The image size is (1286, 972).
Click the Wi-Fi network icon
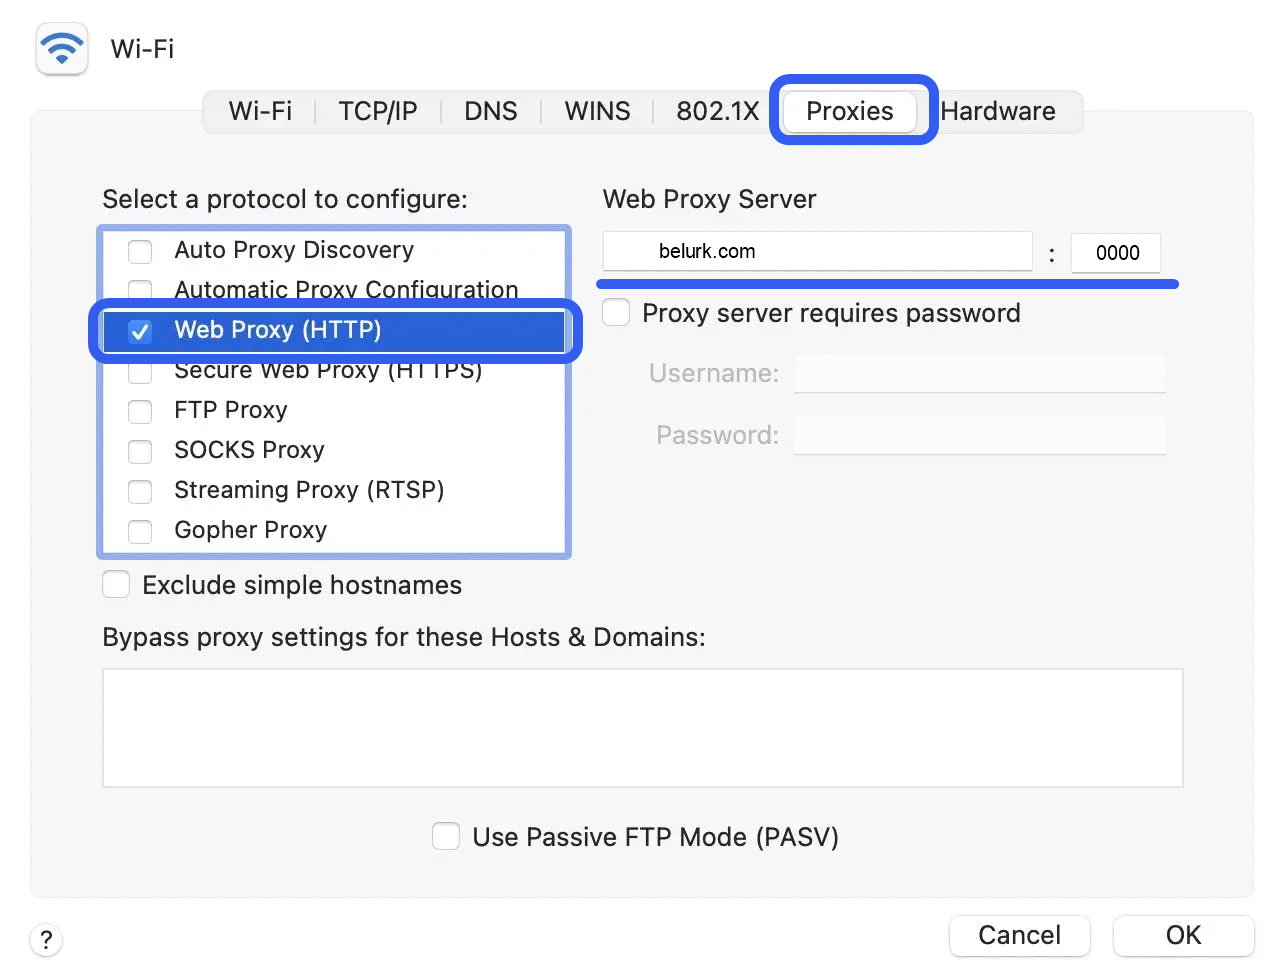tap(62, 49)
